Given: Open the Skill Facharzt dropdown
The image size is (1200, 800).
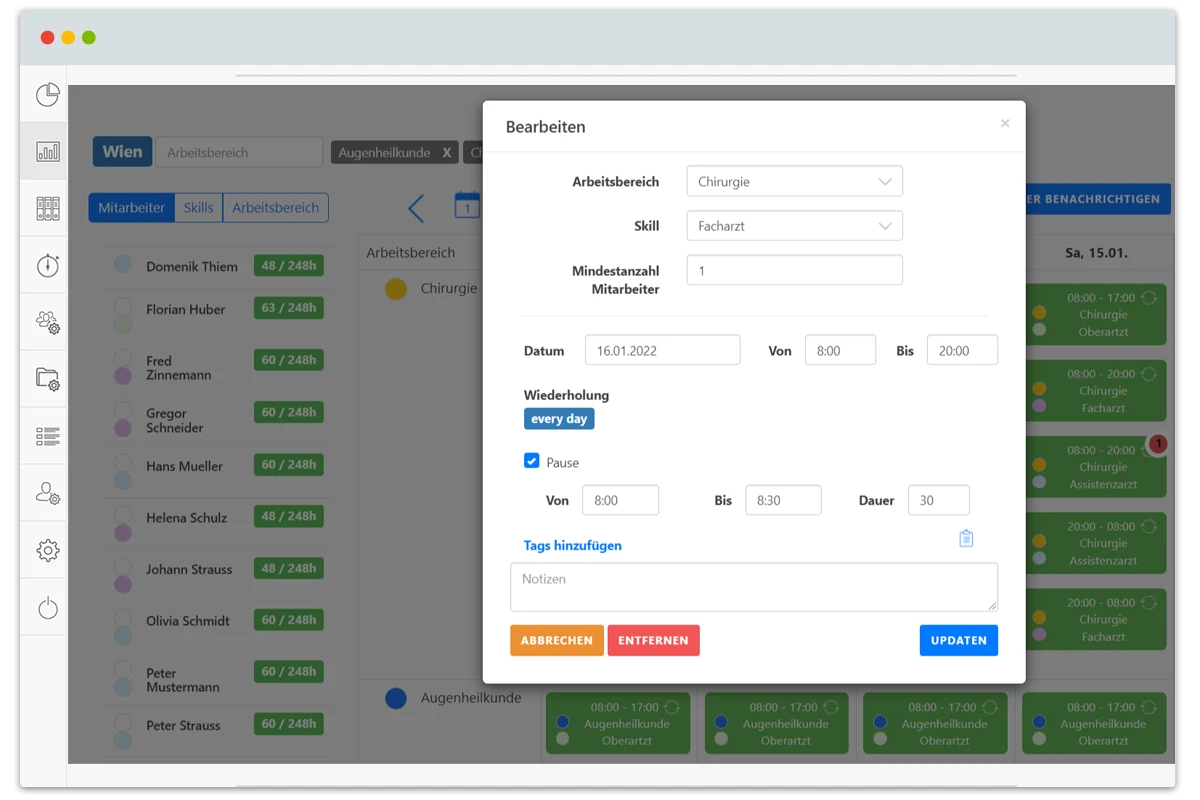Looking at the screenshot, I should (794, 226).
